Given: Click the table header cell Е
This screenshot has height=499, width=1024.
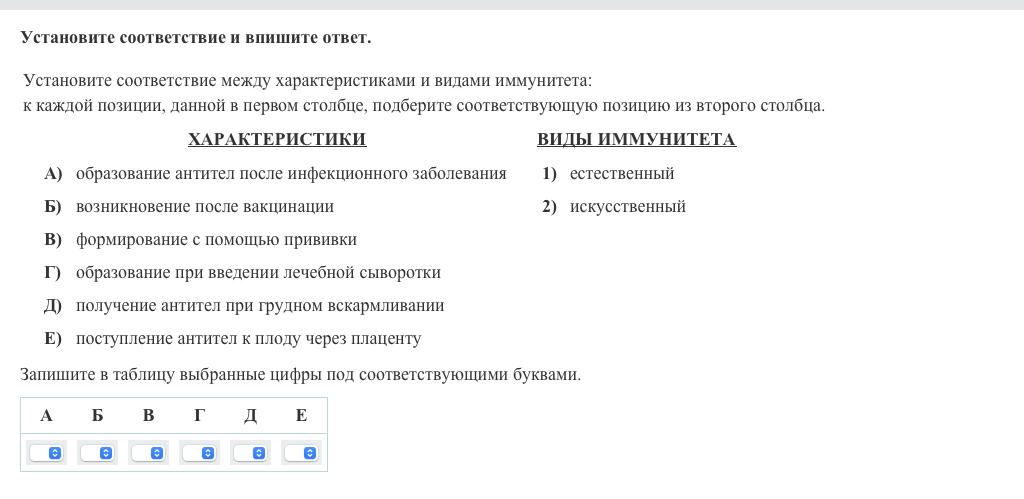Looking at the screenshot, I should coord(301,416).
